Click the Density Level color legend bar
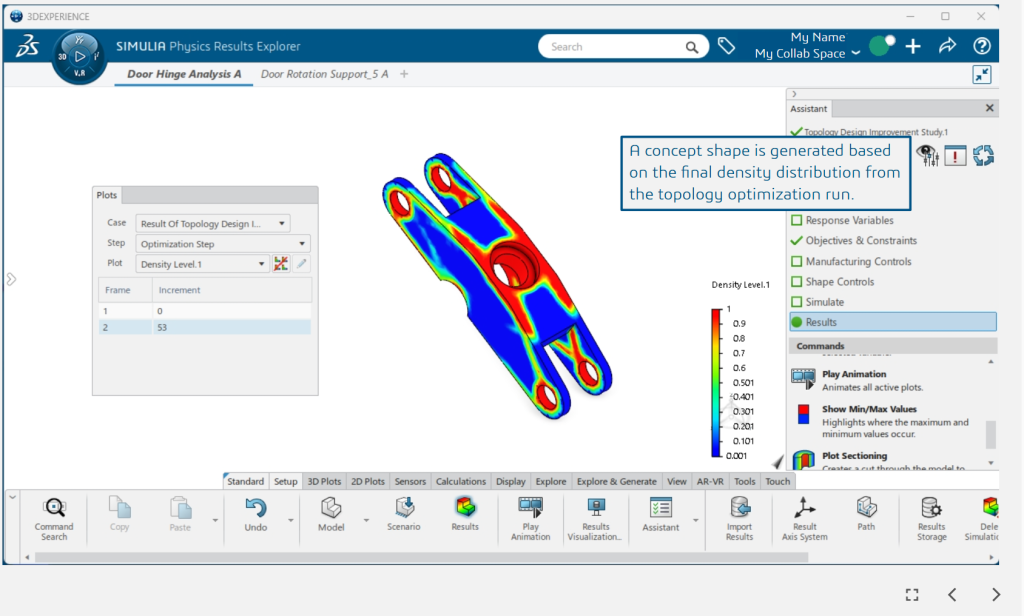1024x616 pixels. (x=716, y=383)
